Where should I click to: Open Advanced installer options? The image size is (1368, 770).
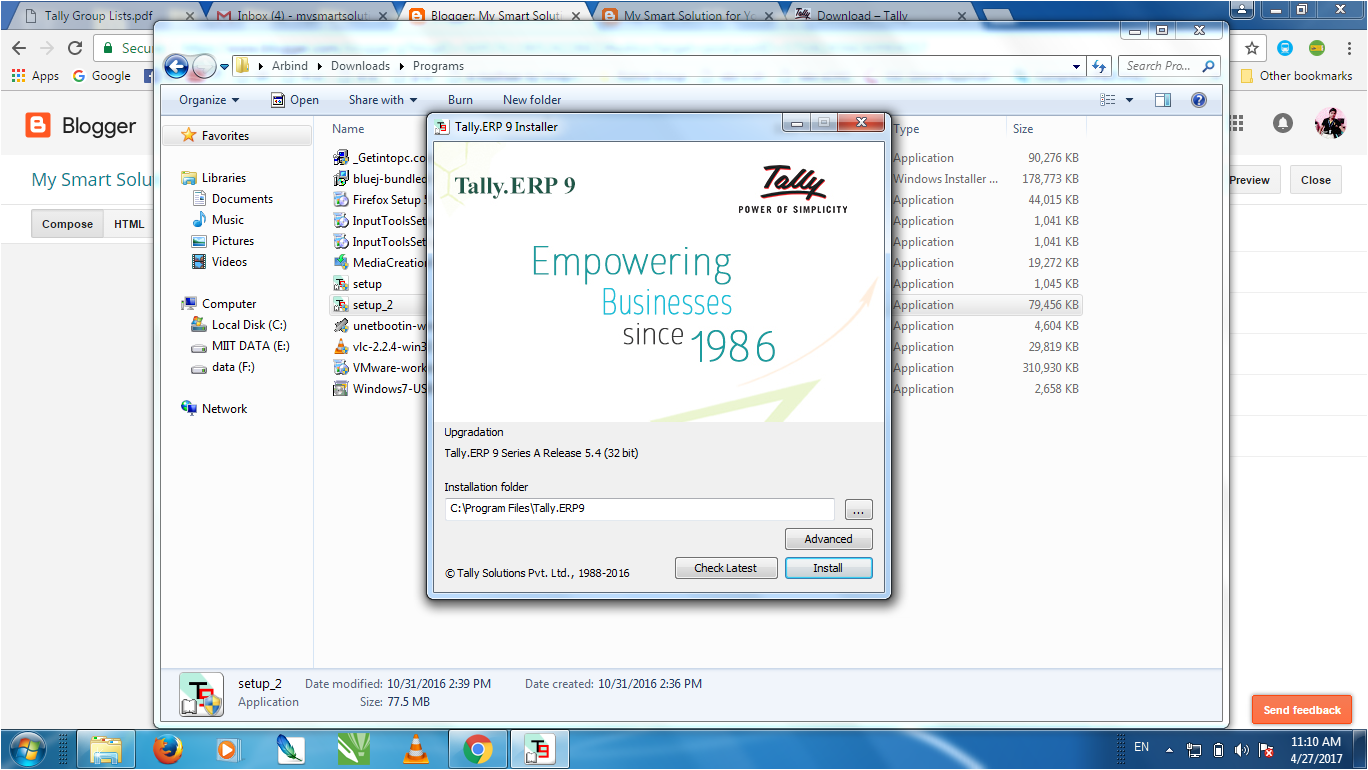(828, 539)
